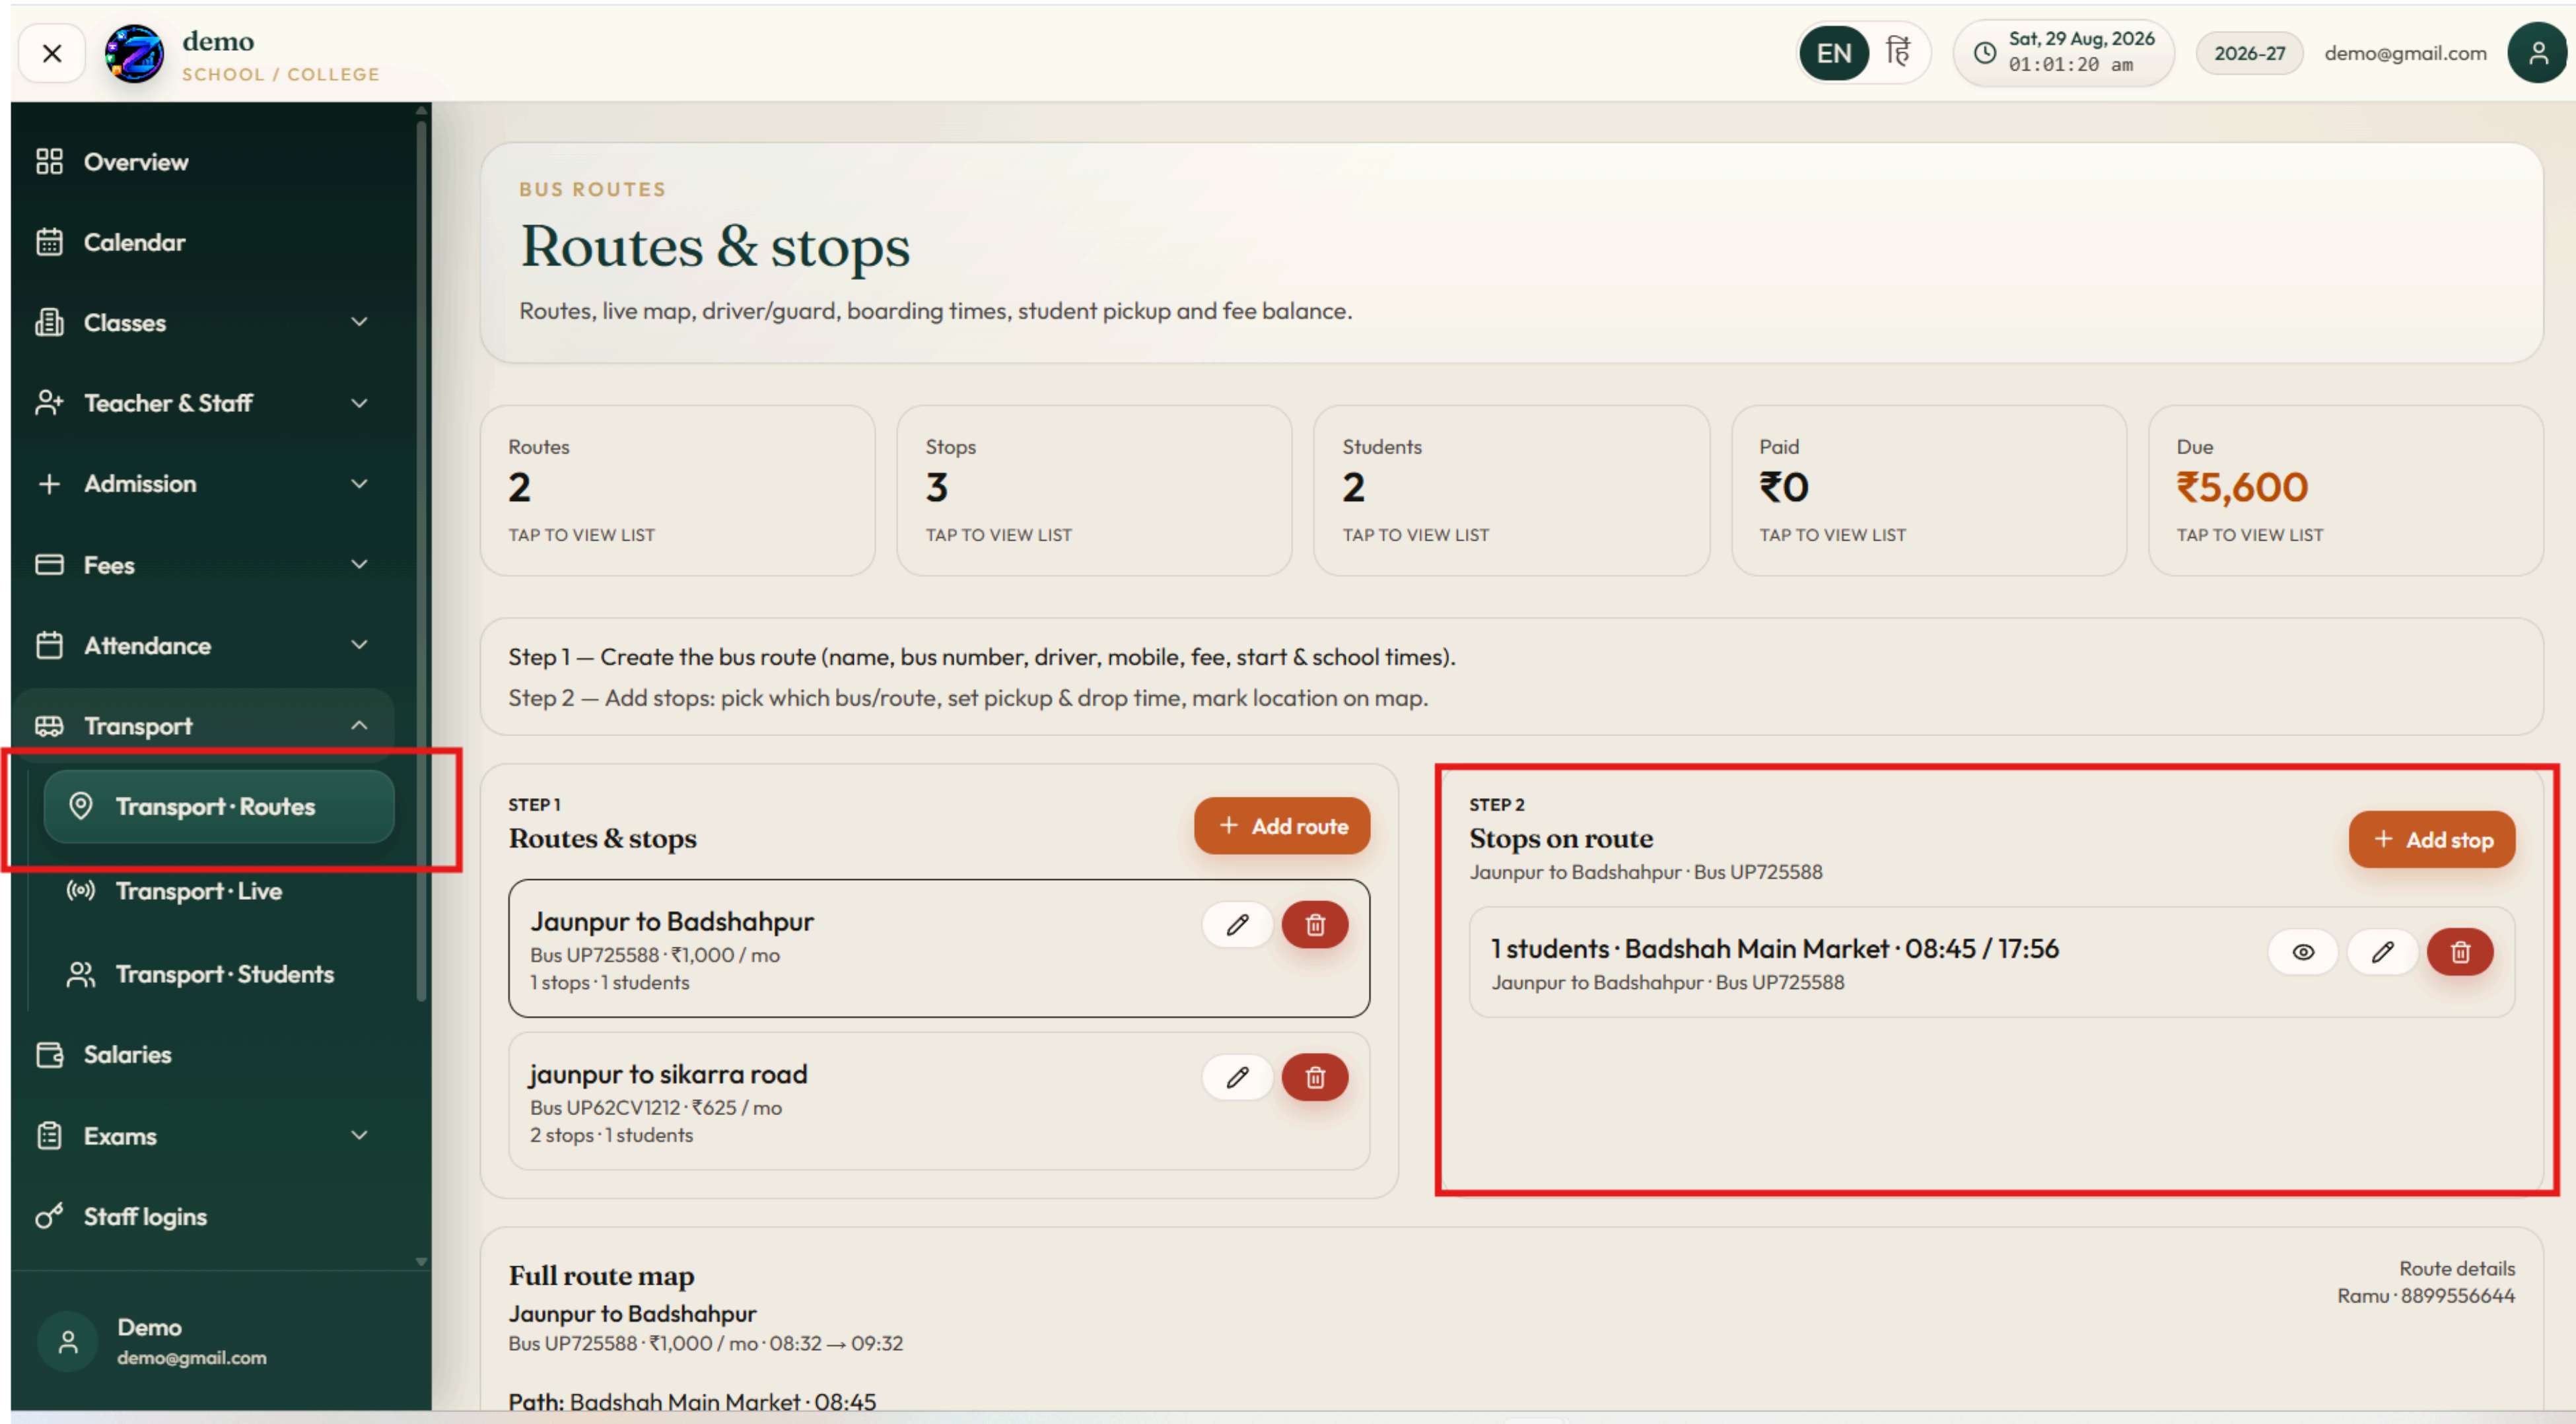This screenshot has height=1424, width=2576.
Task: Expand the Classes chevron
Action: coord(359,322)
